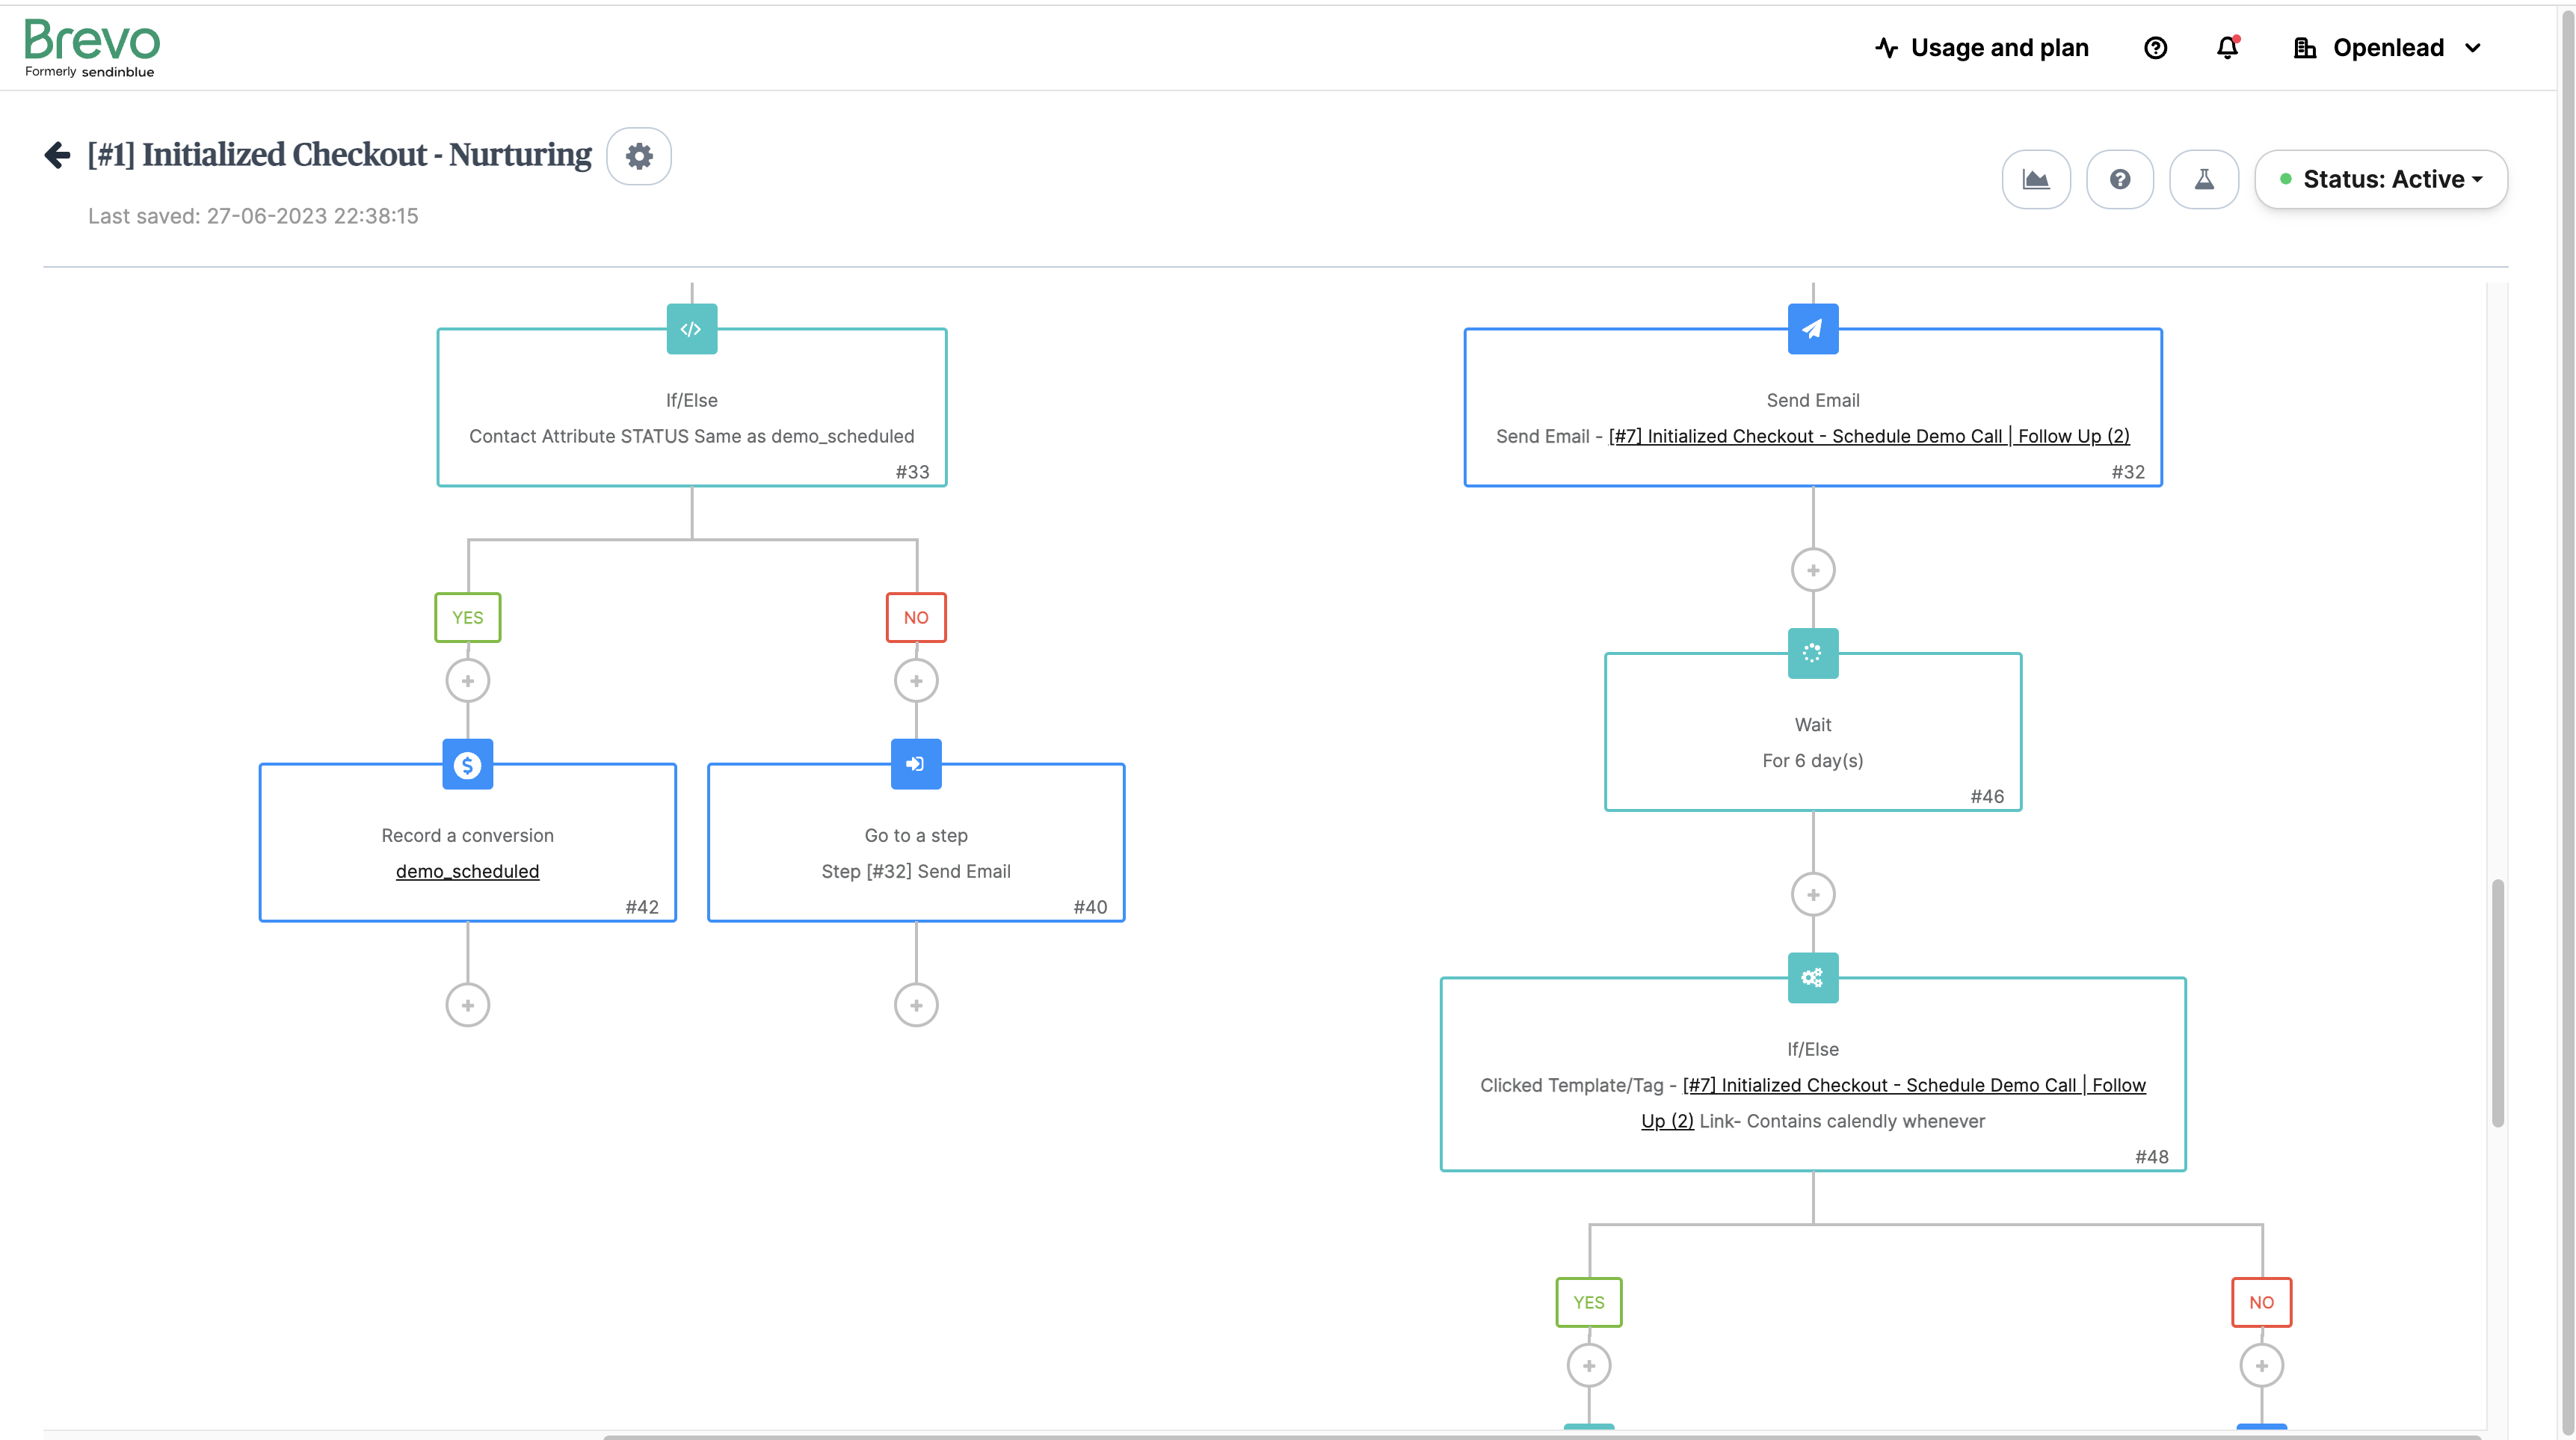This screenshot has height=1440, width=2576.
Task: Click the Go to a step arrow icon
Action: [915, 765]
